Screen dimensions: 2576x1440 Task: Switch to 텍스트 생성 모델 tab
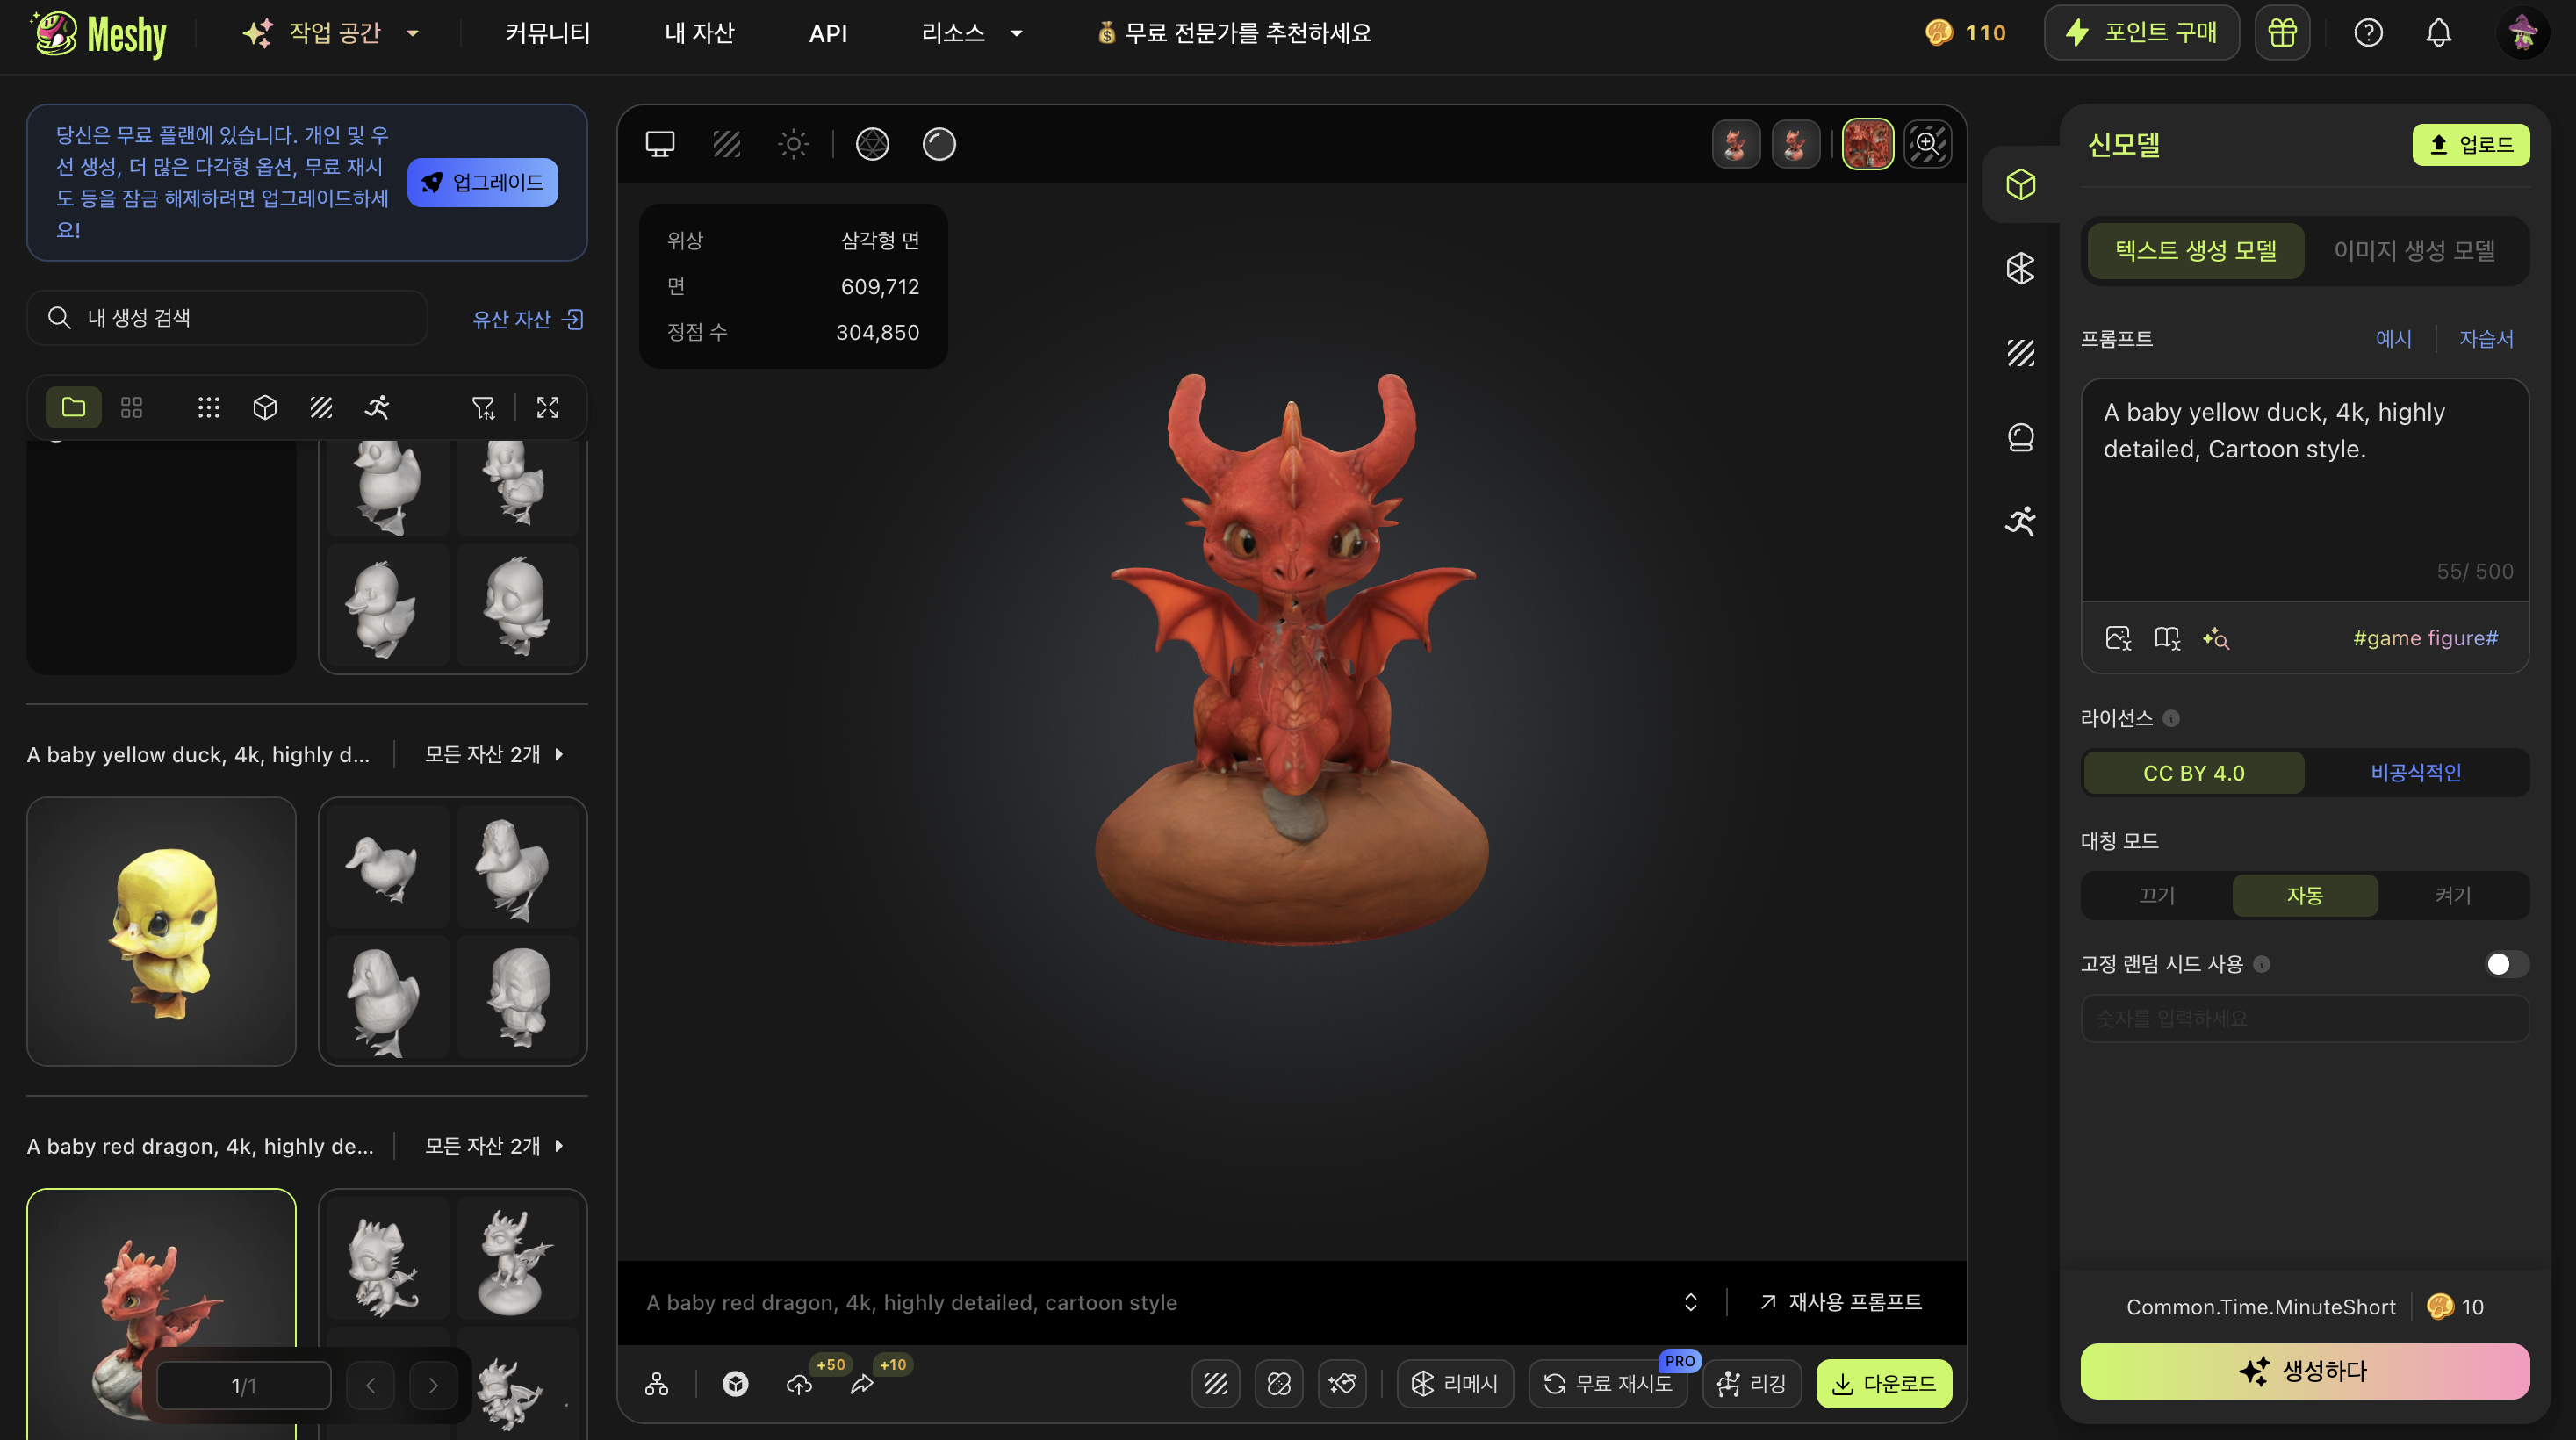point(2196,250)
